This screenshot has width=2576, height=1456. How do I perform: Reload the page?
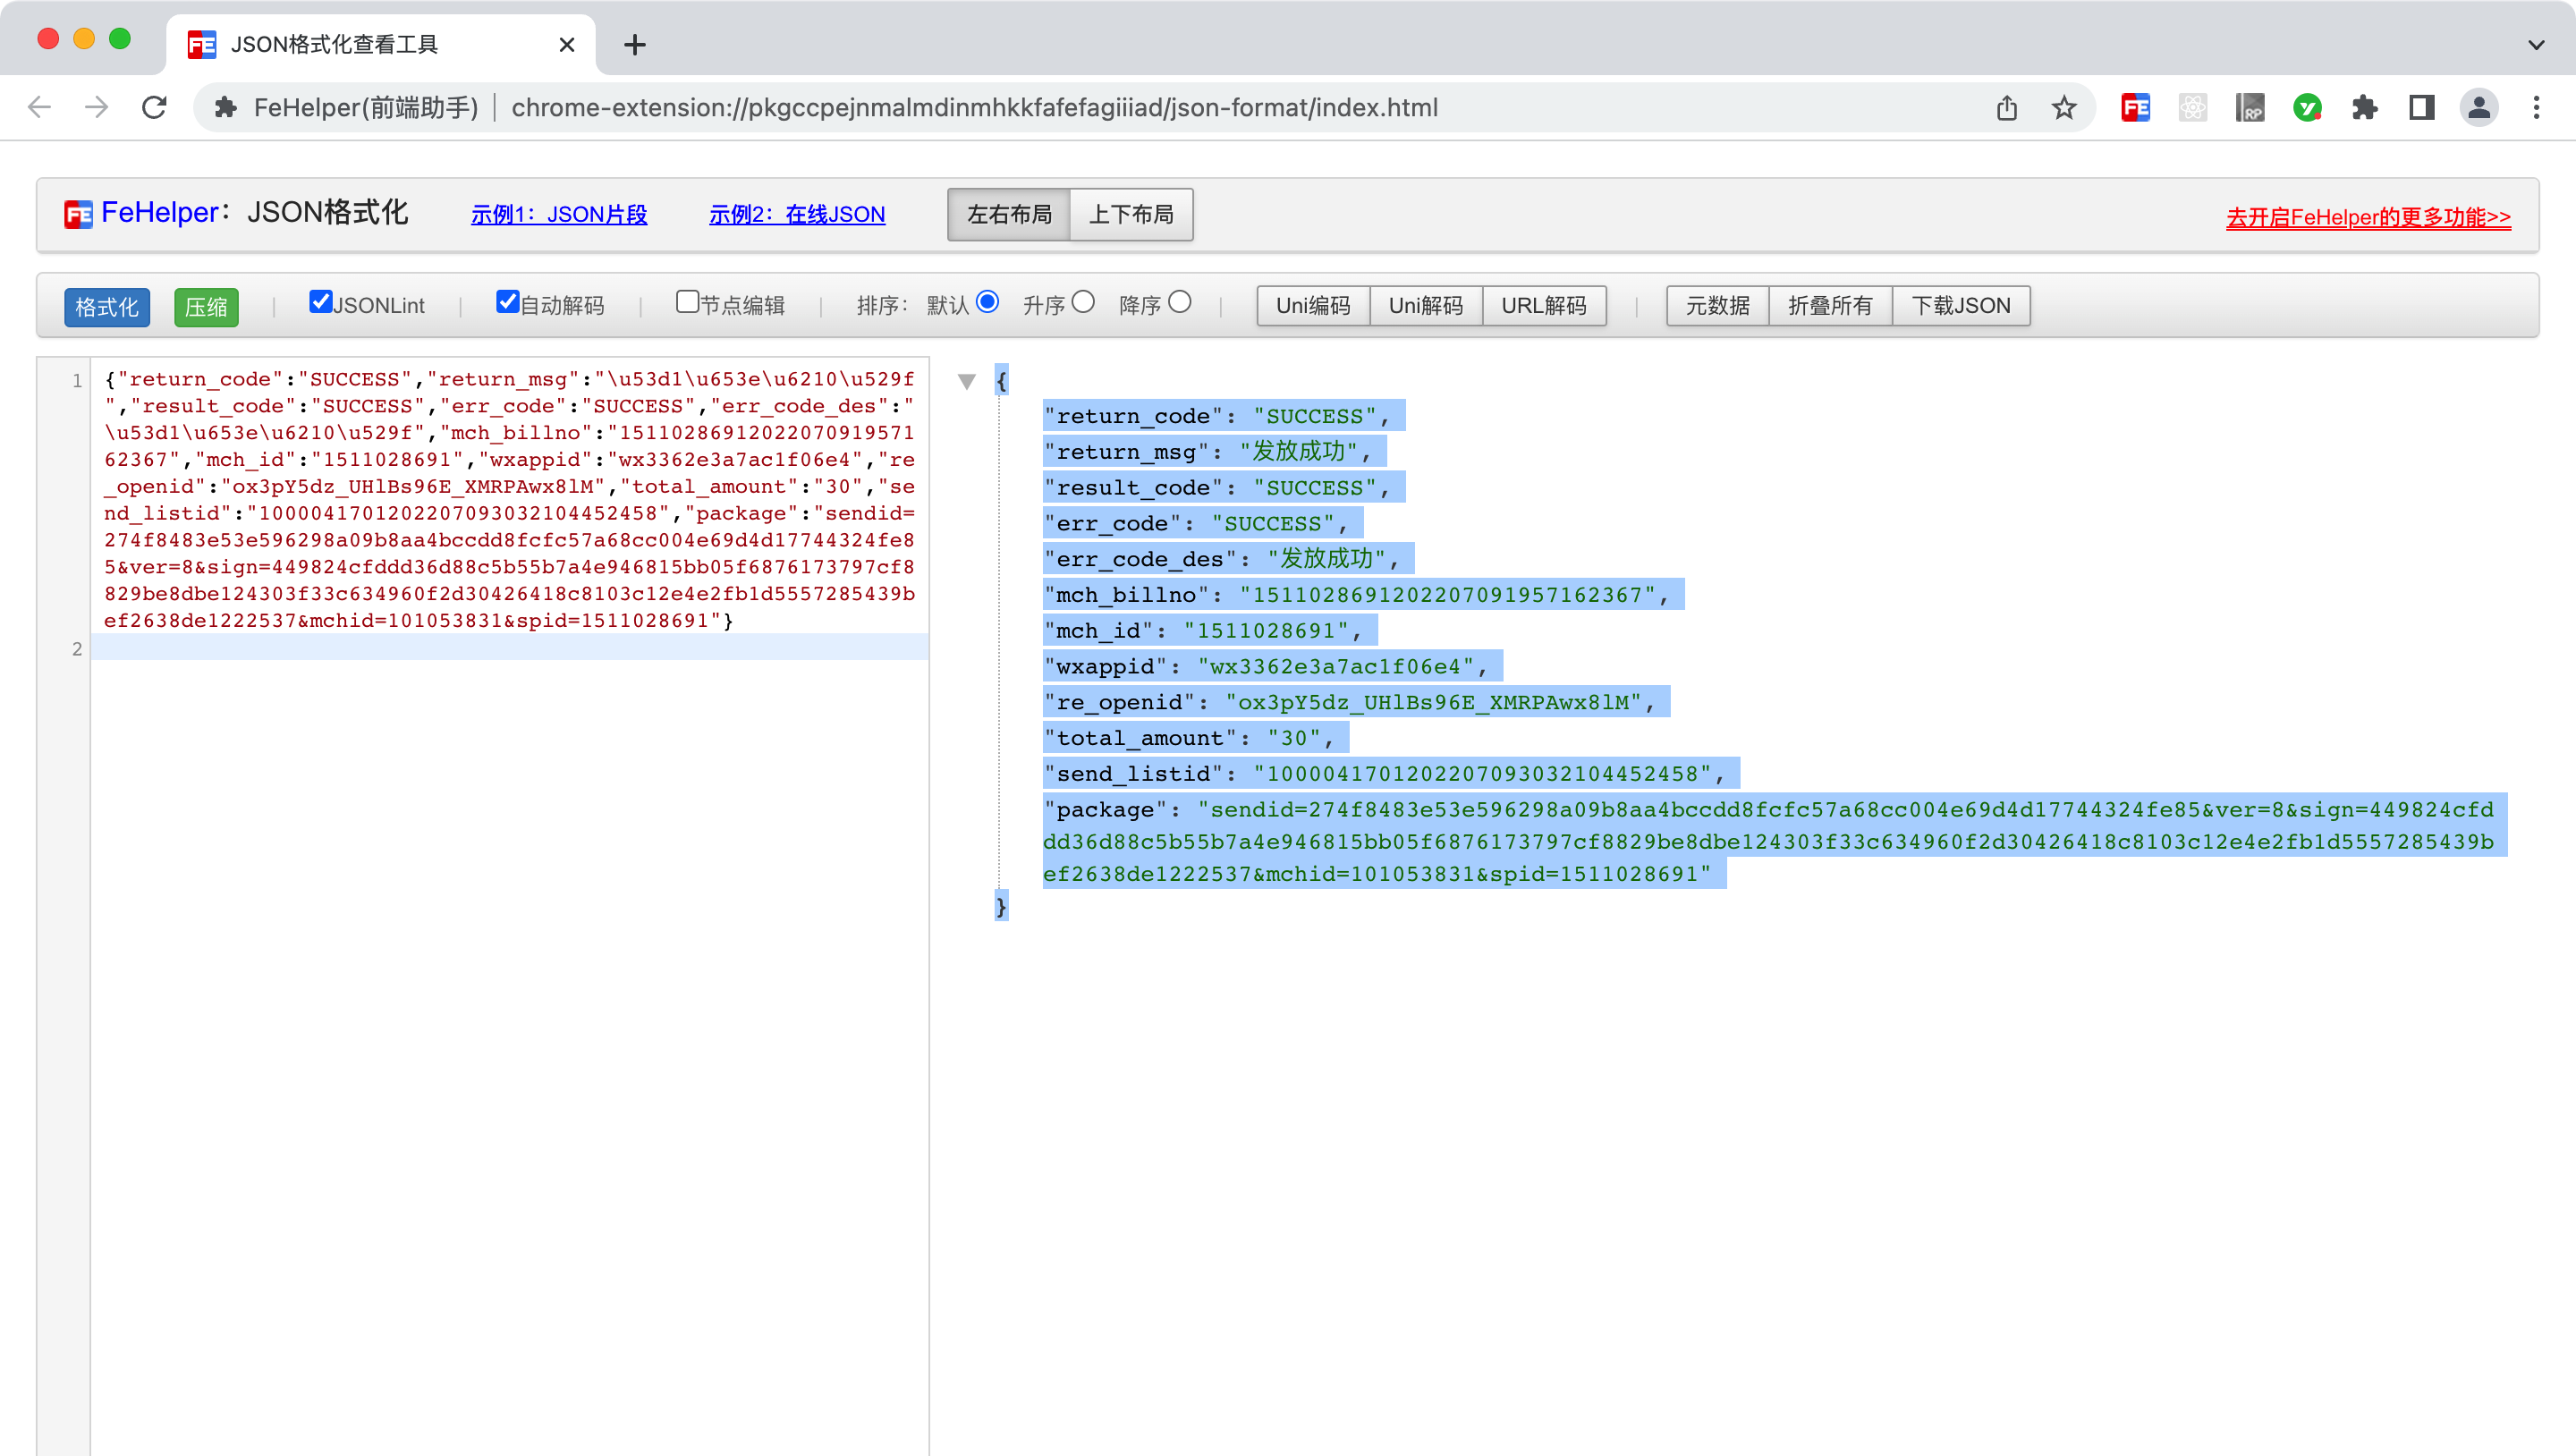154,107
